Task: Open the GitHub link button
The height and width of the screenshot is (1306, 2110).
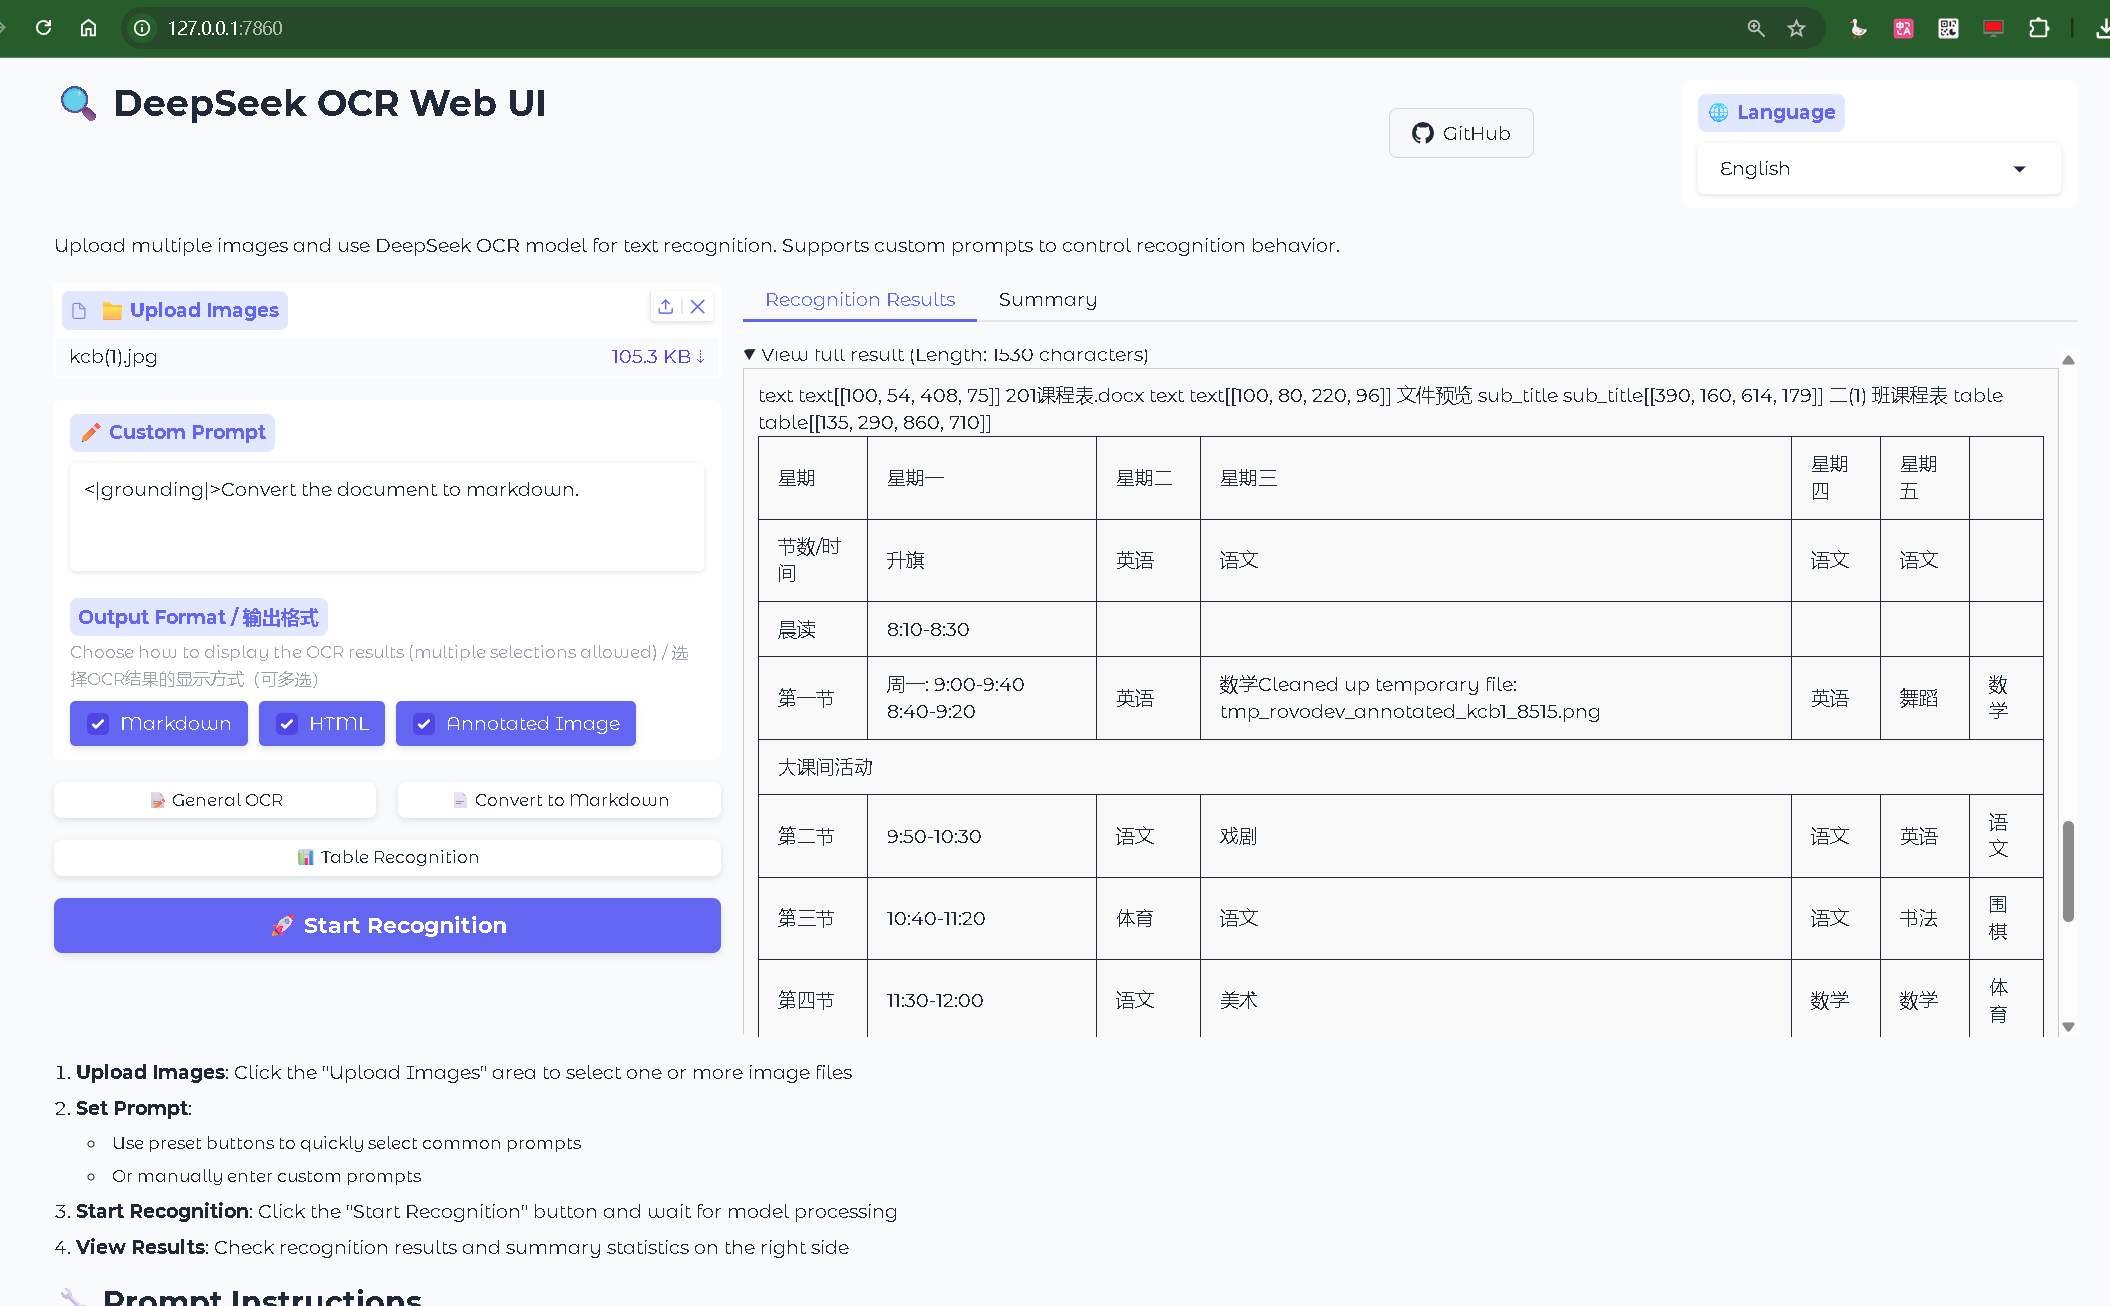Action: pyautogui.click(x=1460, y=133)
